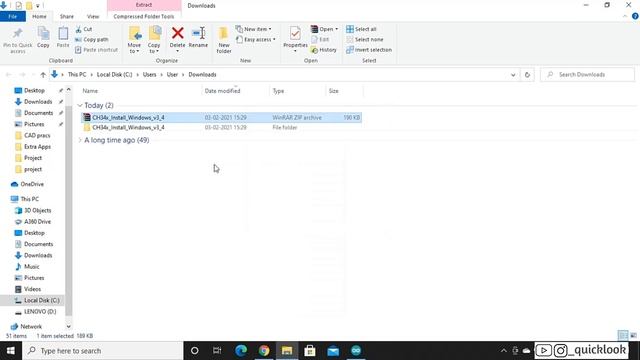Click This PC in address bar

[x=77, y=75]
